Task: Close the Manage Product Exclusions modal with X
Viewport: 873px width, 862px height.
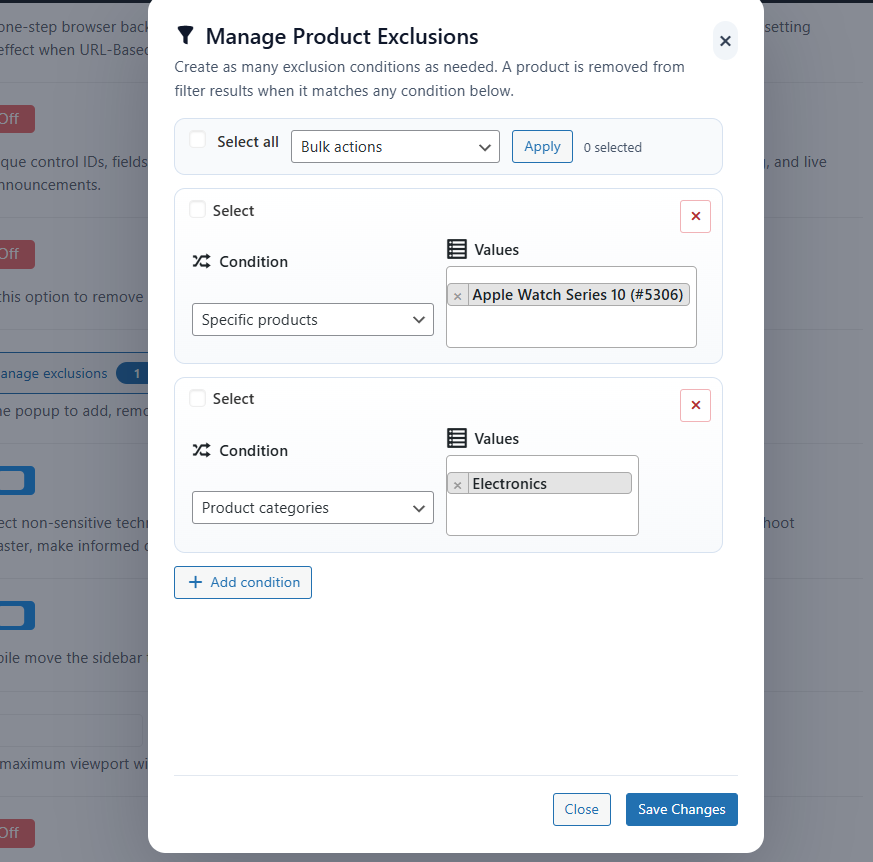Action: click(x=725, y=41)
